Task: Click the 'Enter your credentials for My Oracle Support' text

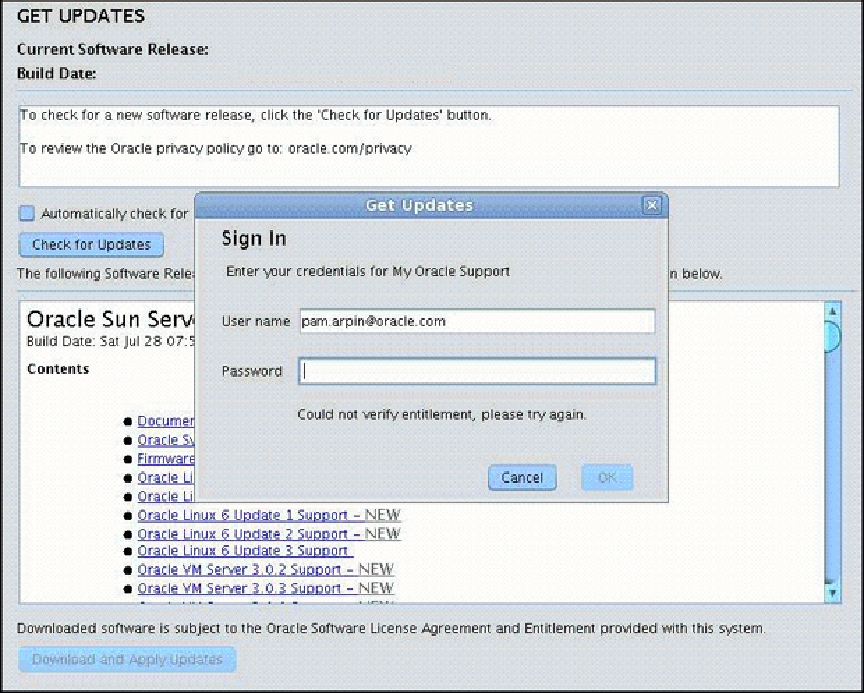Action: (x=368, y=271)
